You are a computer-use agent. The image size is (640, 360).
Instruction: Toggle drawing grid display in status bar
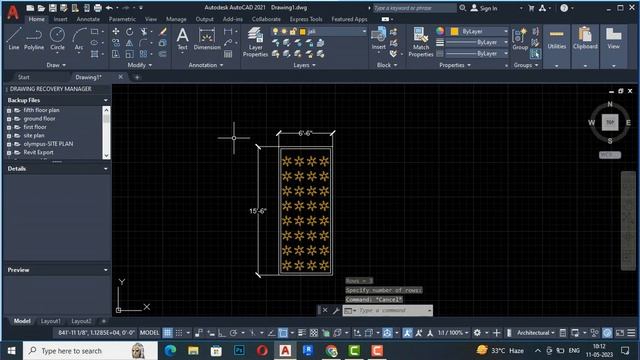coord(168,333)
